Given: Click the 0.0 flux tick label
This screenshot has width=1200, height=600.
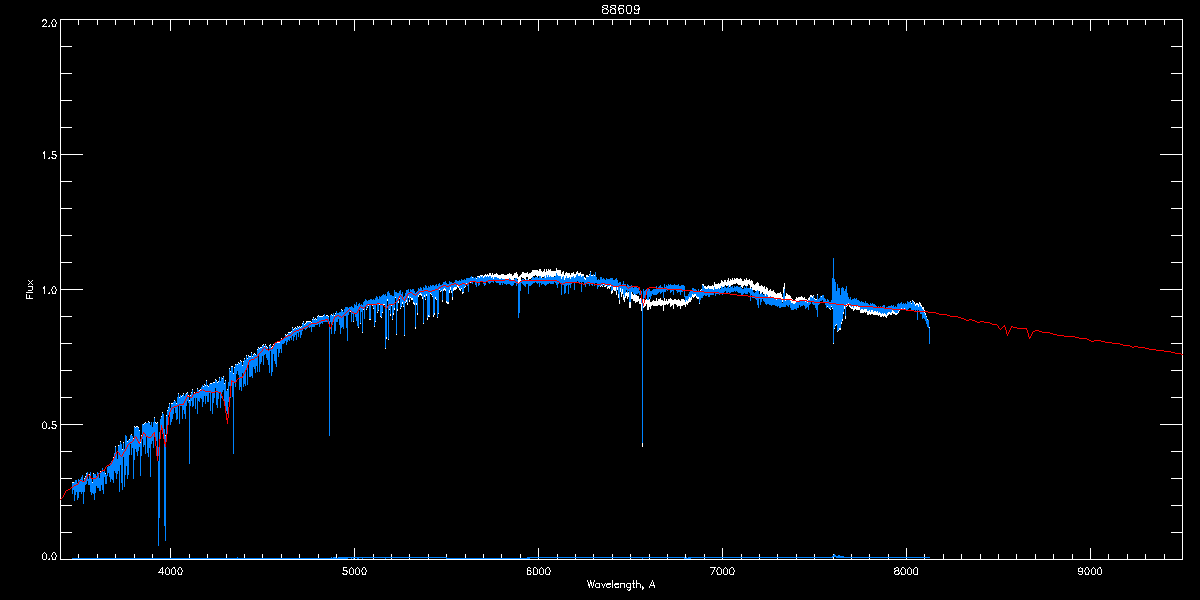Looking at the screenshot, I should [48, 557].
